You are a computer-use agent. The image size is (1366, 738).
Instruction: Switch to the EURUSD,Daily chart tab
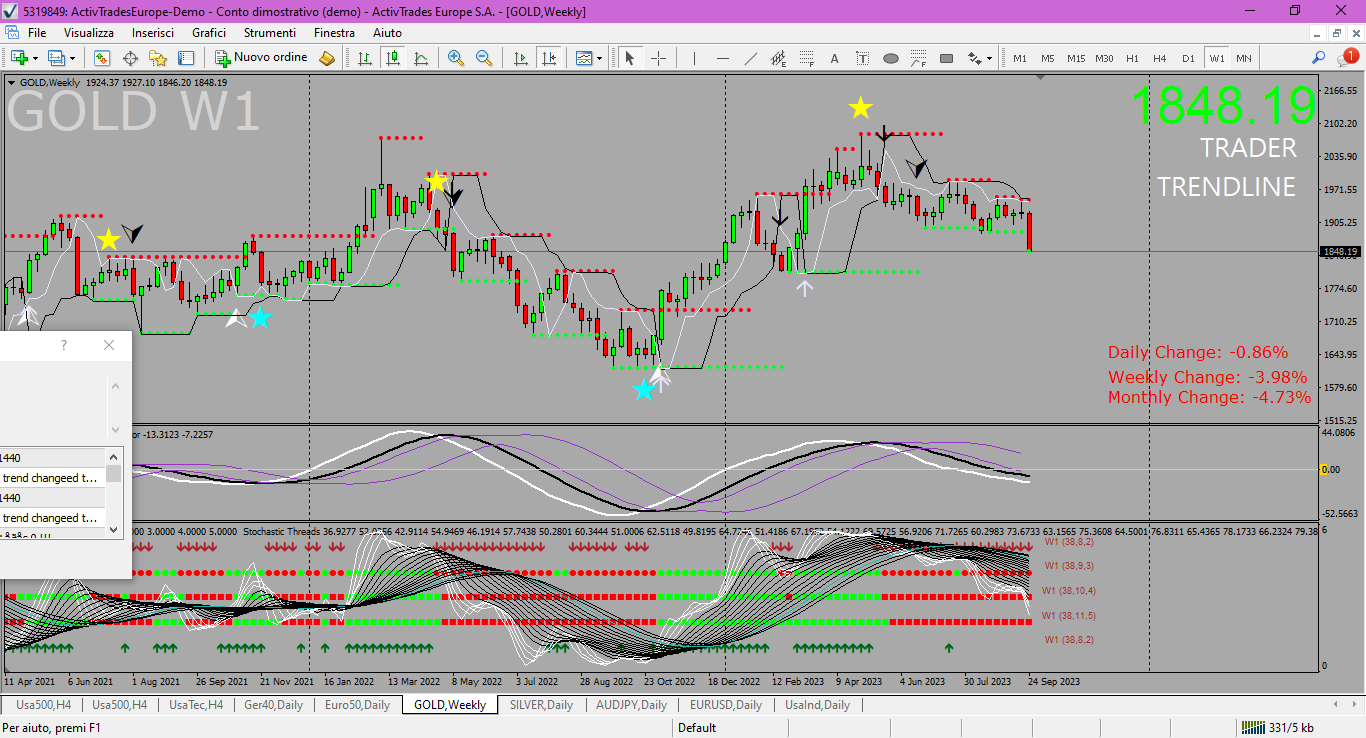725,705
